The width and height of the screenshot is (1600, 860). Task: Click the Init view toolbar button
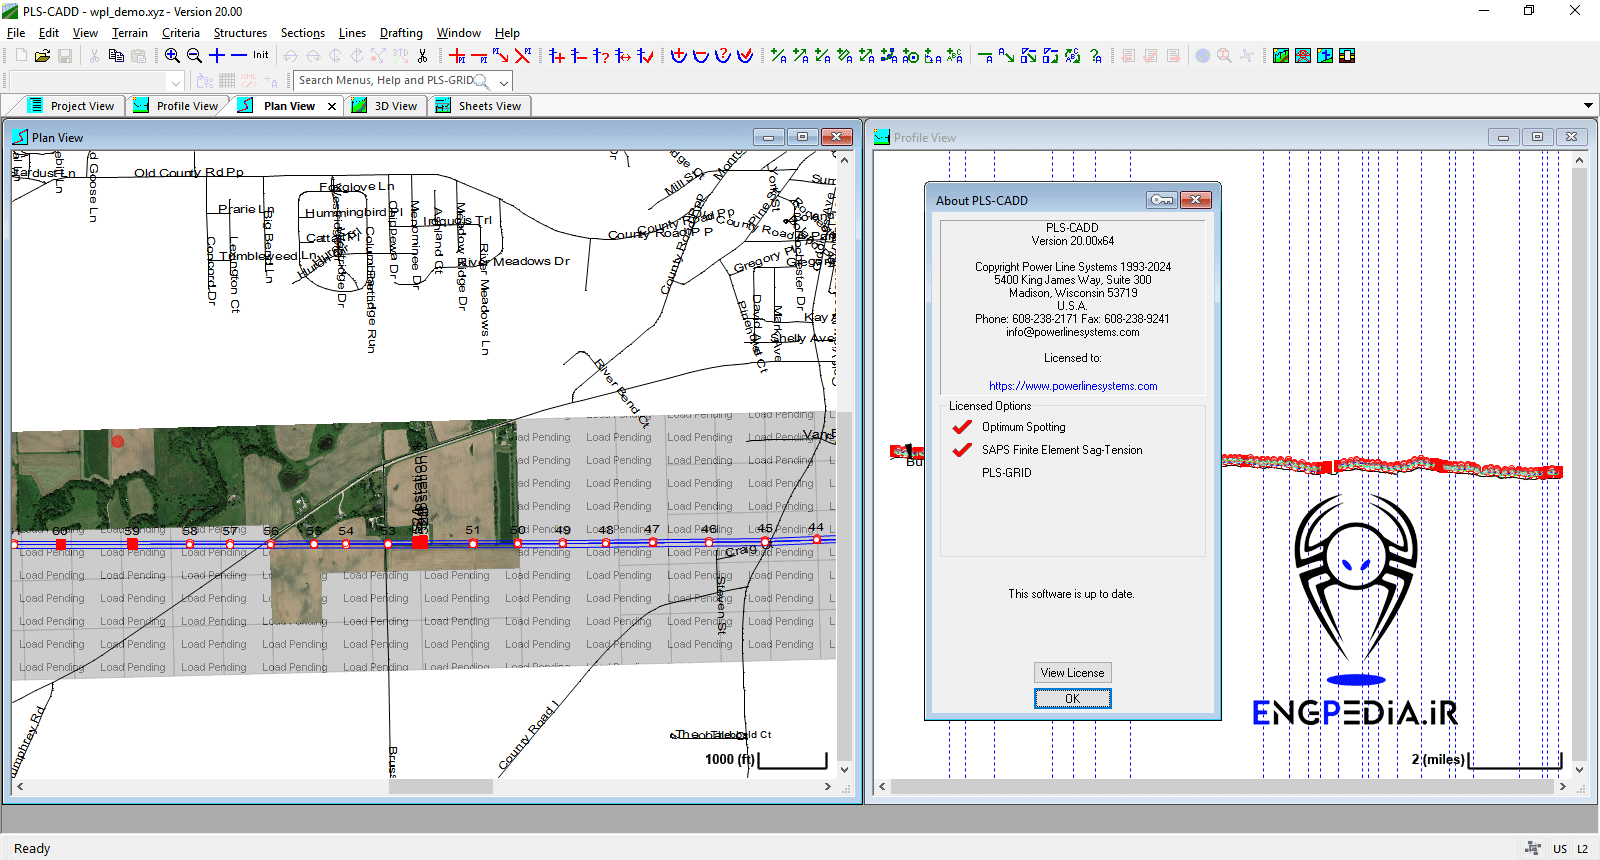coord(261,56)
